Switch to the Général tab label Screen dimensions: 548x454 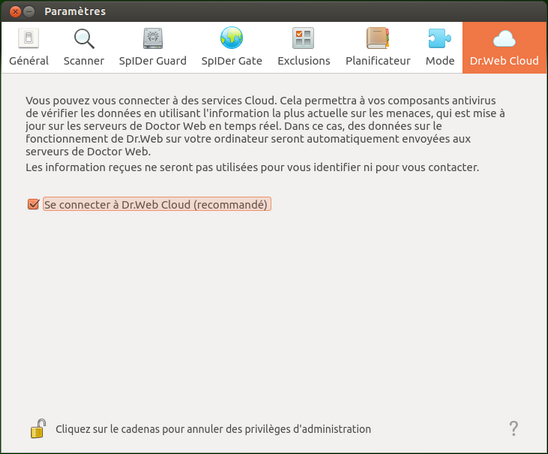(x=29, y=61)
